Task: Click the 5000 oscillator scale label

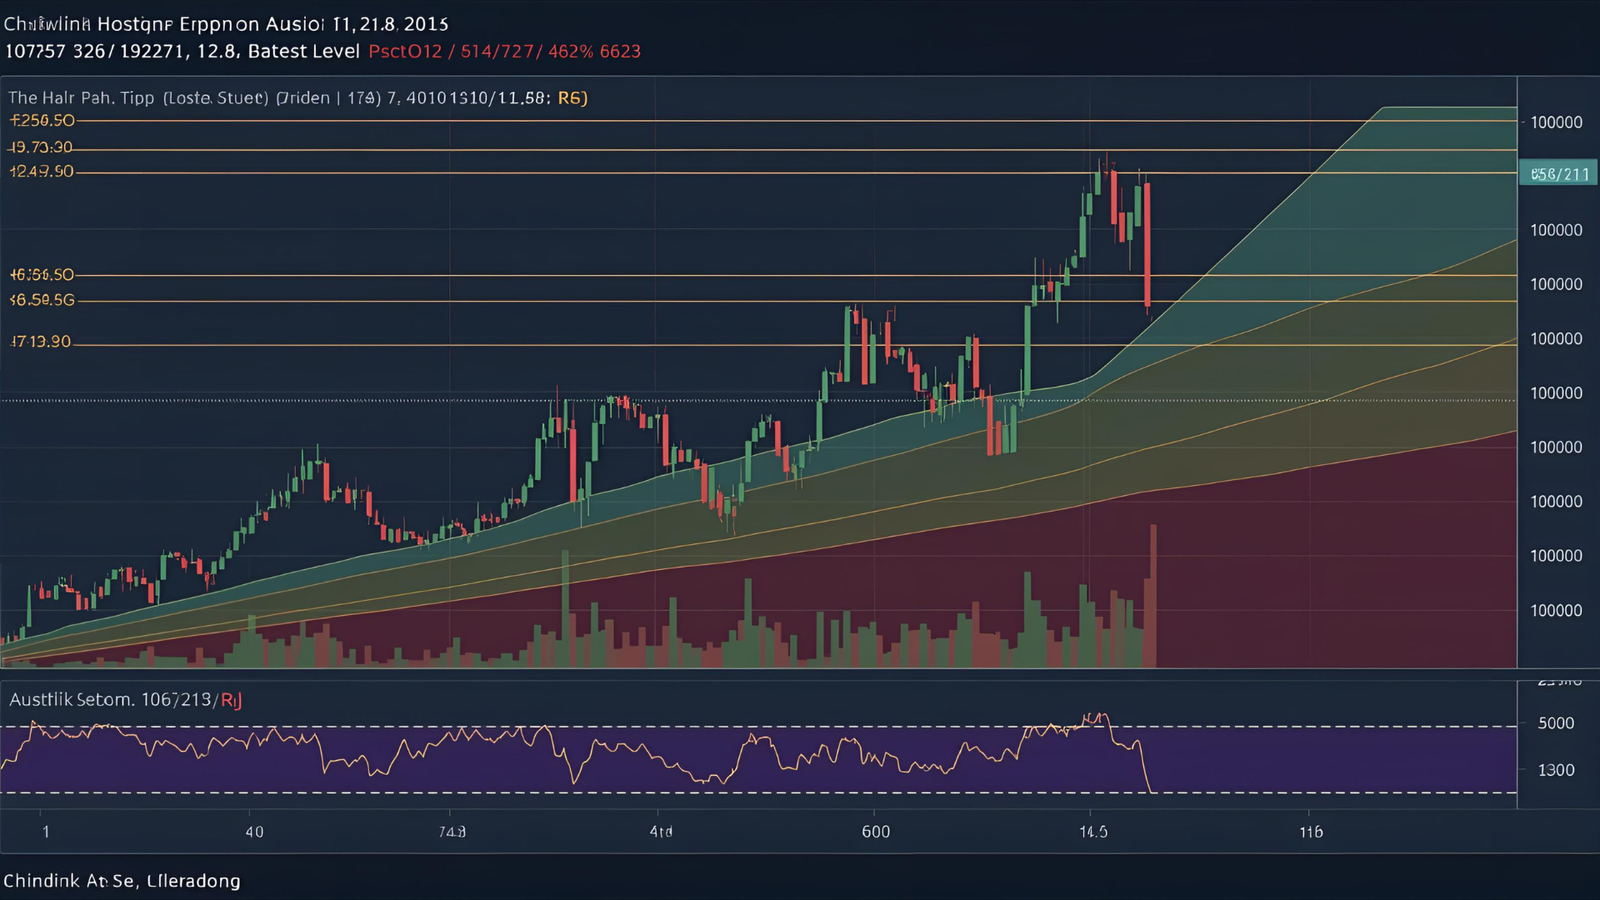Action: (1555, 723)
